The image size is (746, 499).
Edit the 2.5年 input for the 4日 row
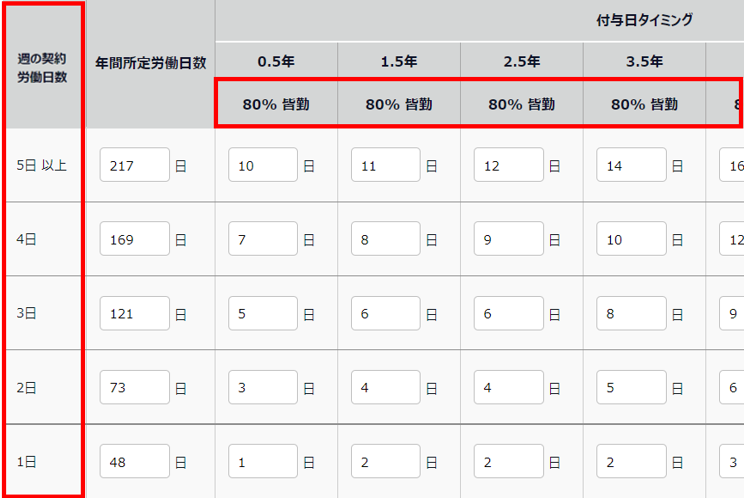[508, 239]
